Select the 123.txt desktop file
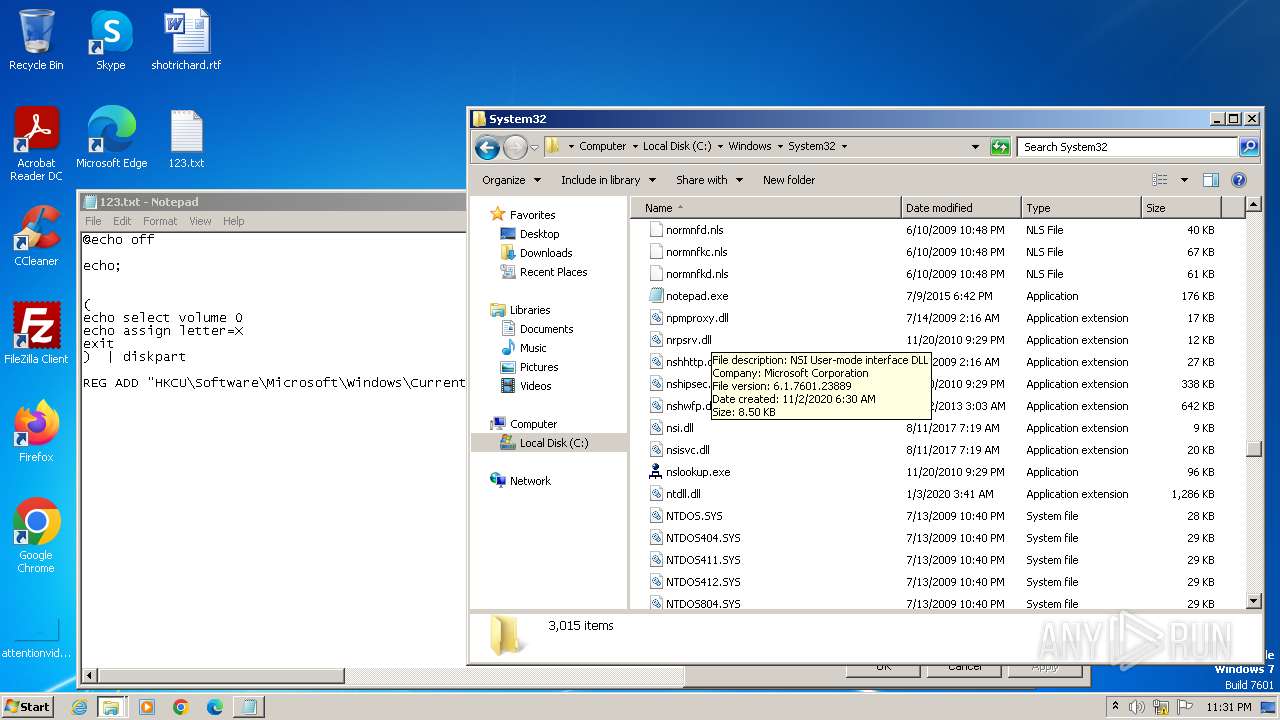The height and width of the screenshot is (720, 1280). pyautogui.click(x=186, y=138)
